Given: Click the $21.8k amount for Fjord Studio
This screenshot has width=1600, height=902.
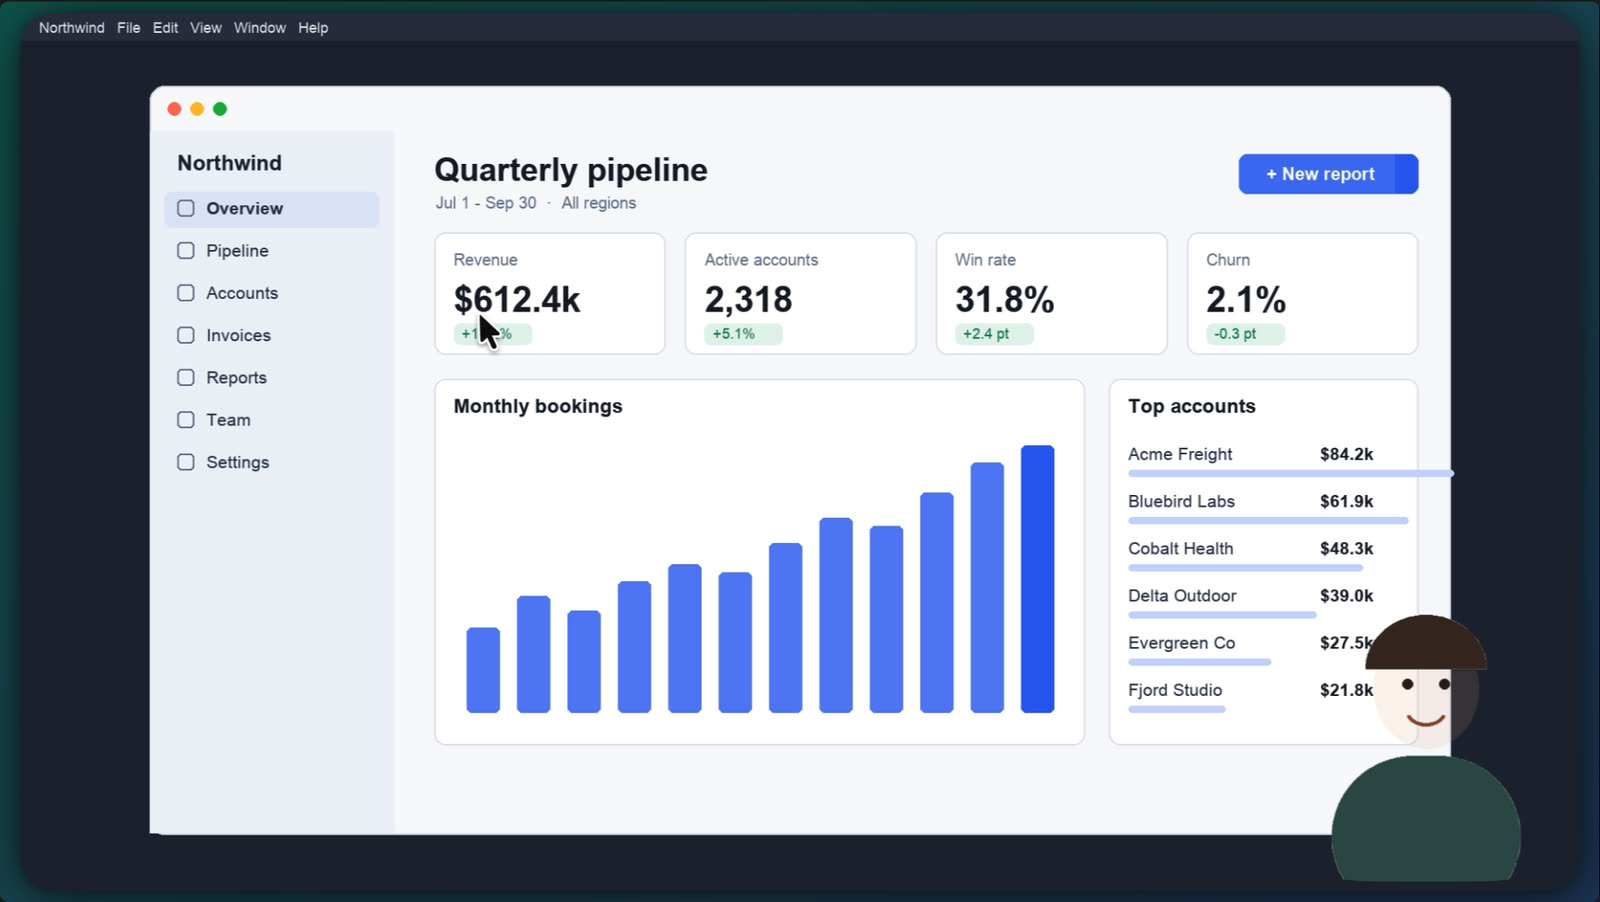Looking at the screenshot, I should [1346, 690].
